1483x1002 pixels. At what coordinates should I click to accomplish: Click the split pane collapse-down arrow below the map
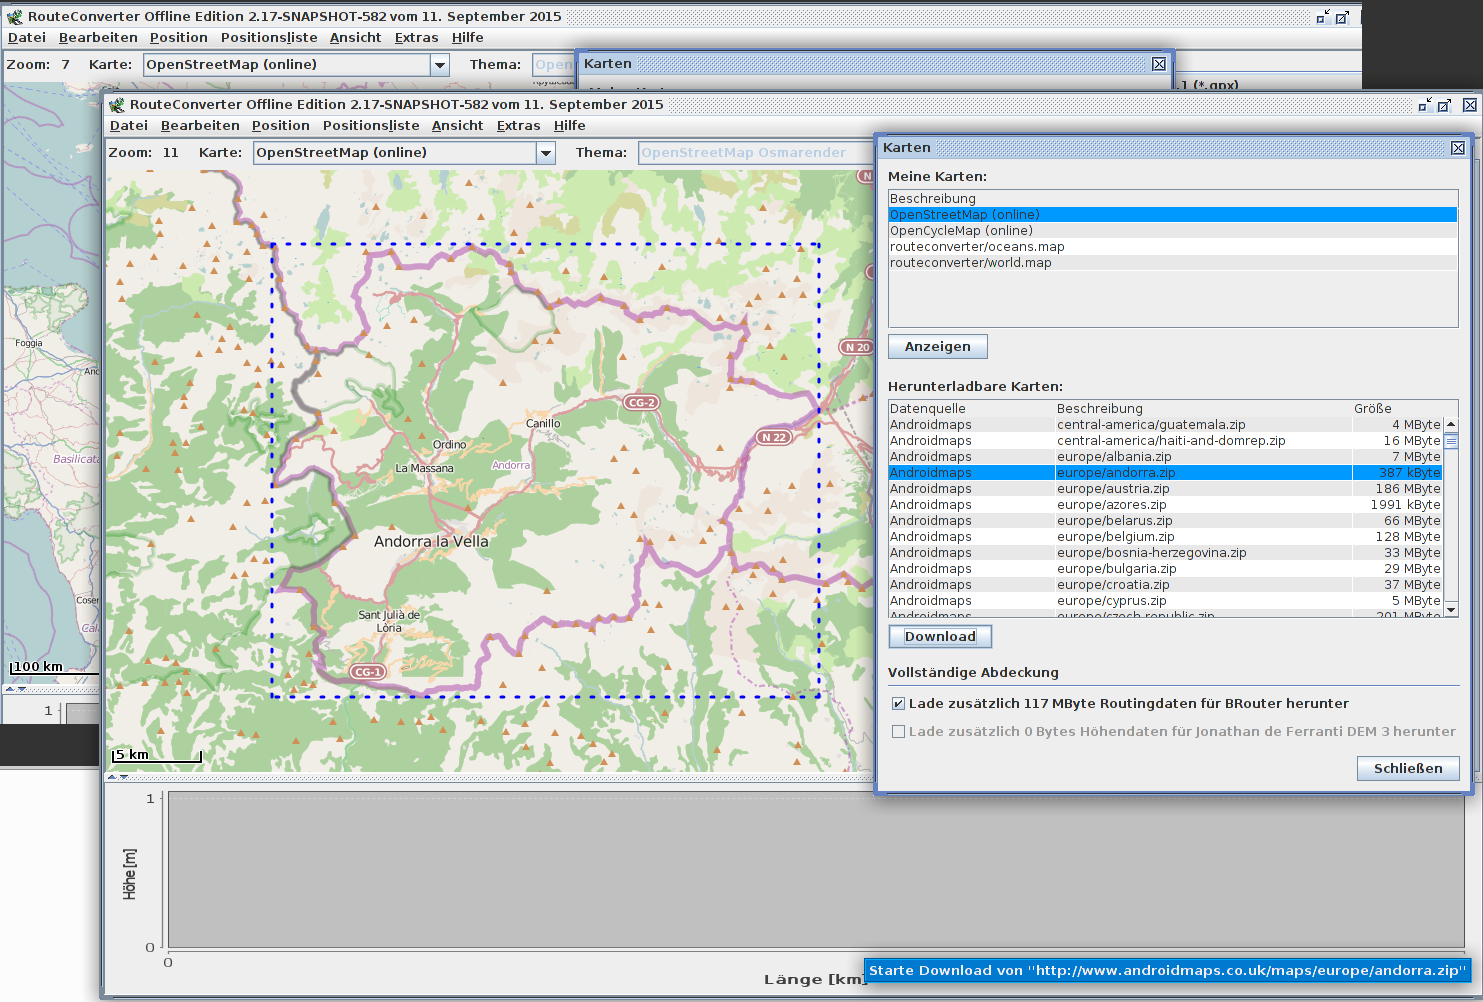[x=124, y=777]
